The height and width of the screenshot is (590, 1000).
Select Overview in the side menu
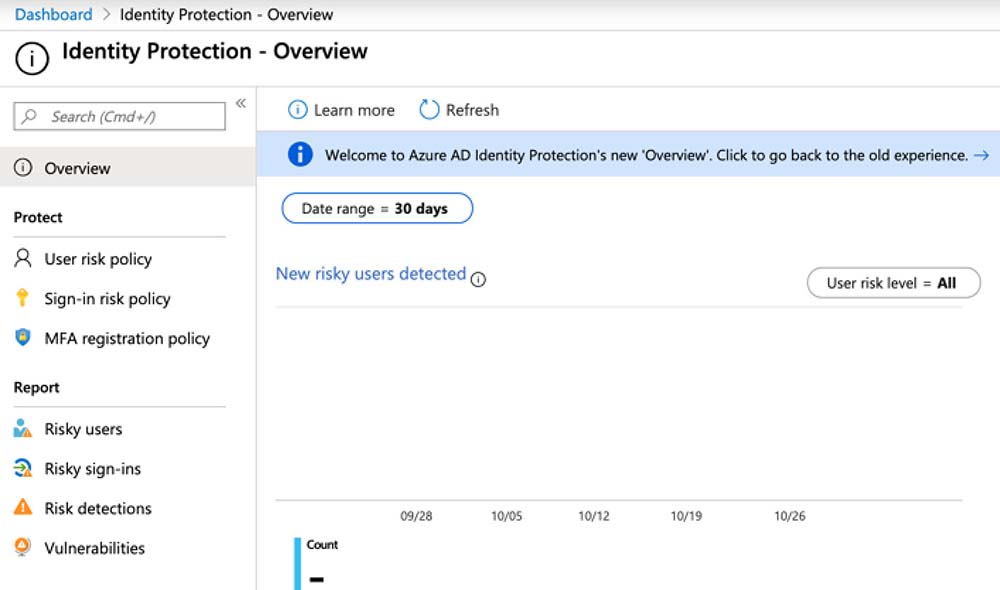click(77, 168)
